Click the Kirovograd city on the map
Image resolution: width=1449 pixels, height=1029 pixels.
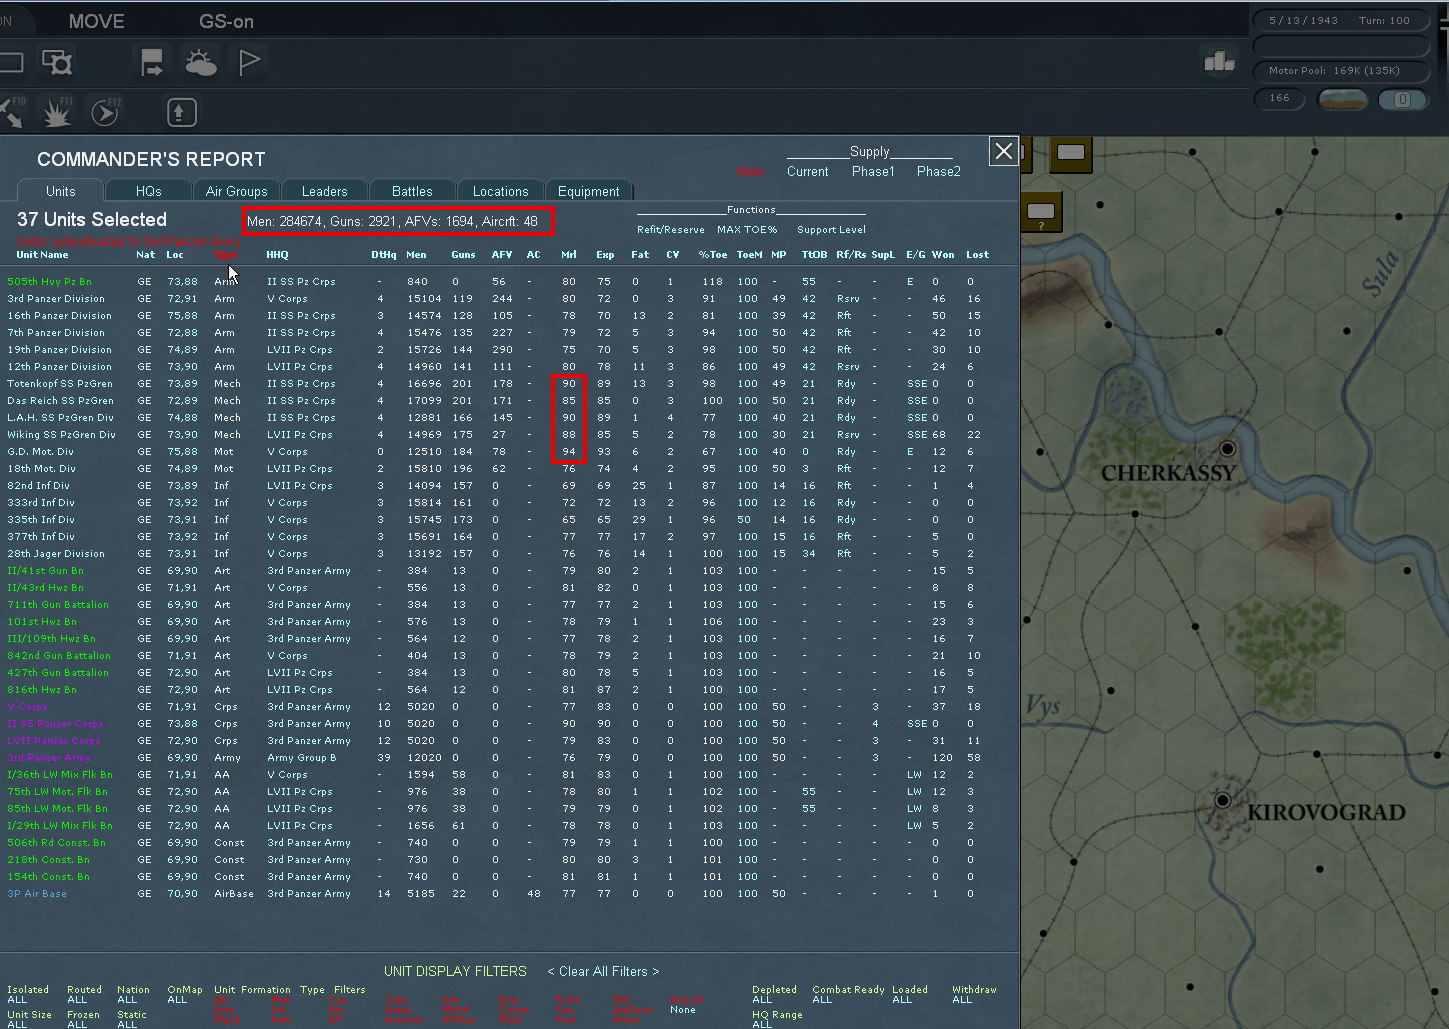1222,800
